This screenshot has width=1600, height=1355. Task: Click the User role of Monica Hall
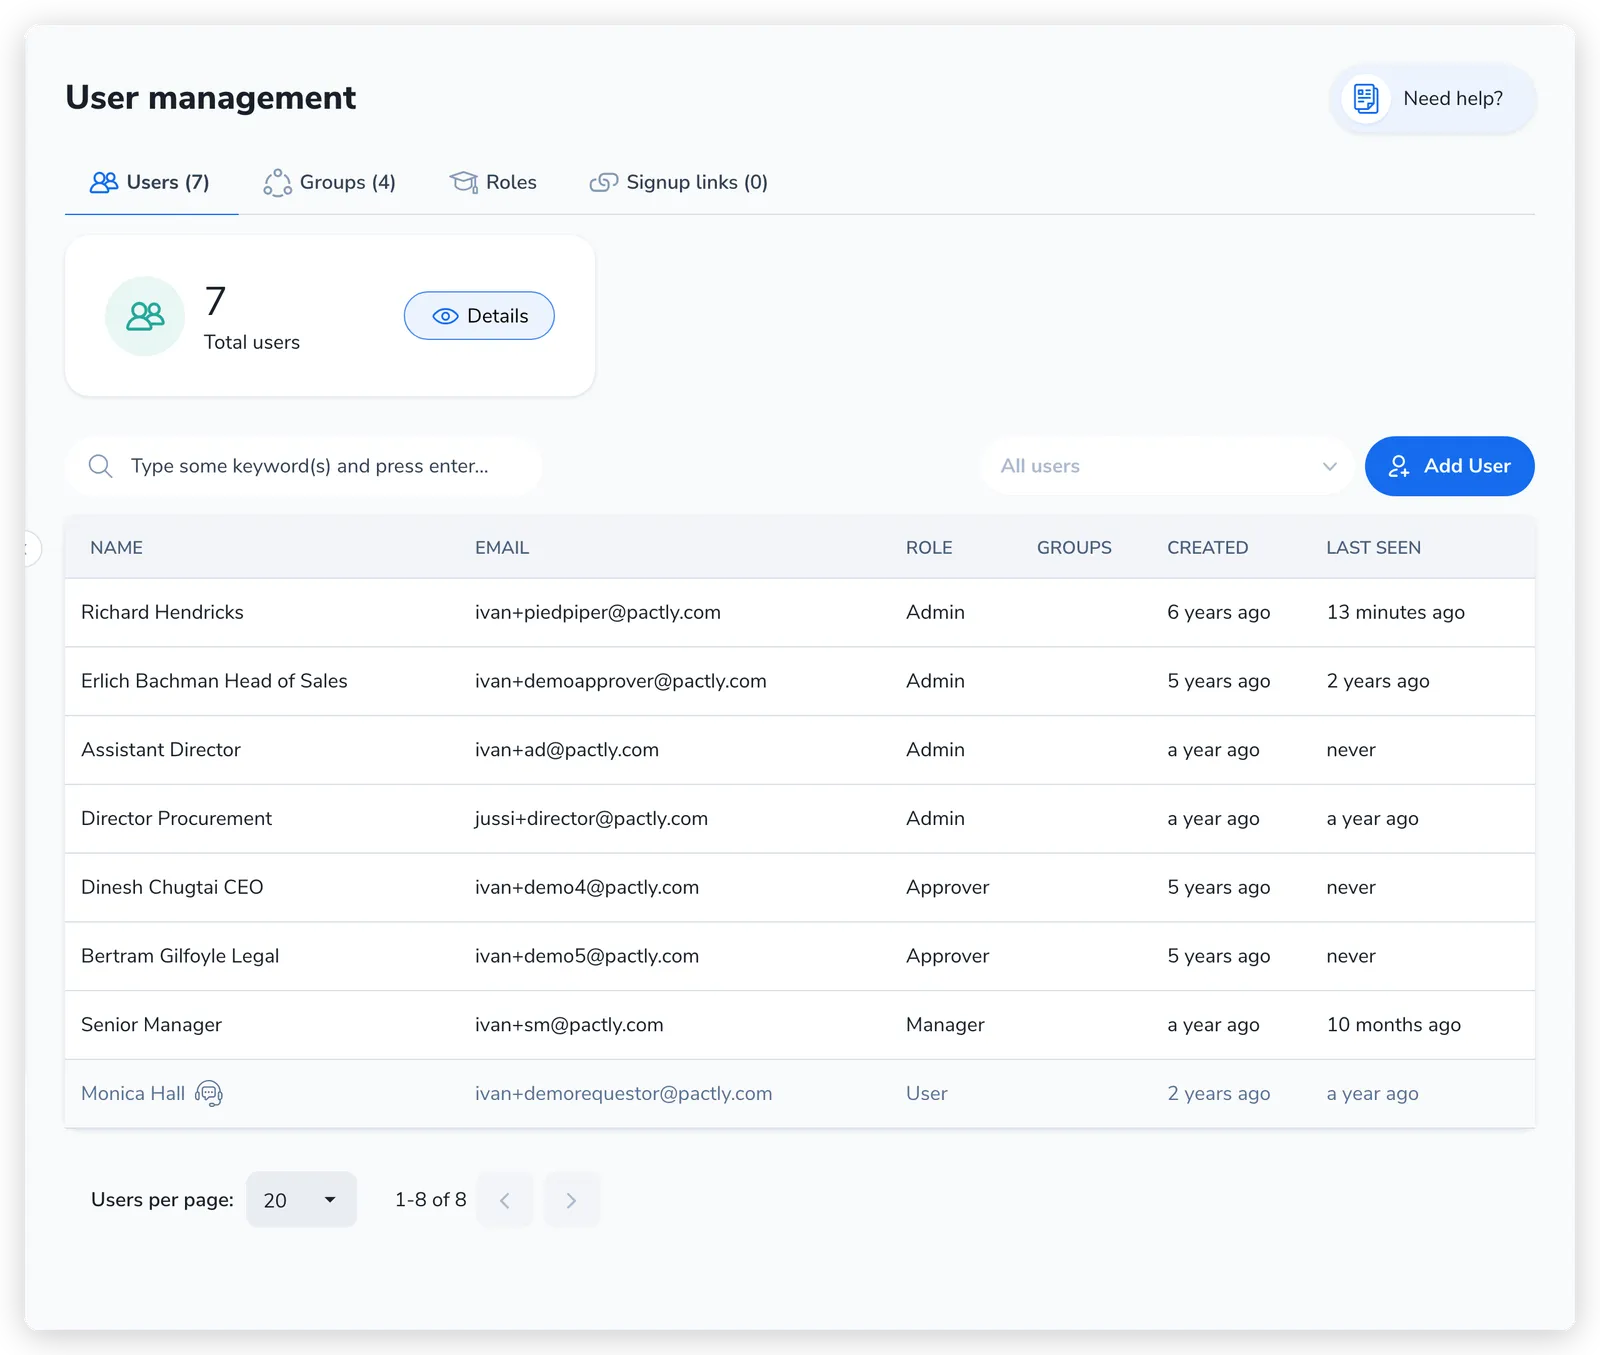click(927, 1093)
